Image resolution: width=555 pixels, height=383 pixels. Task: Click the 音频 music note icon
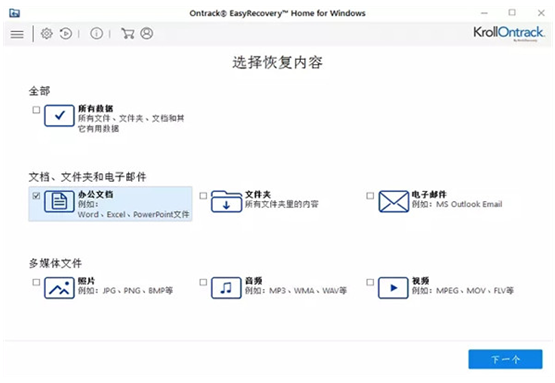click(x=226, y=288)
